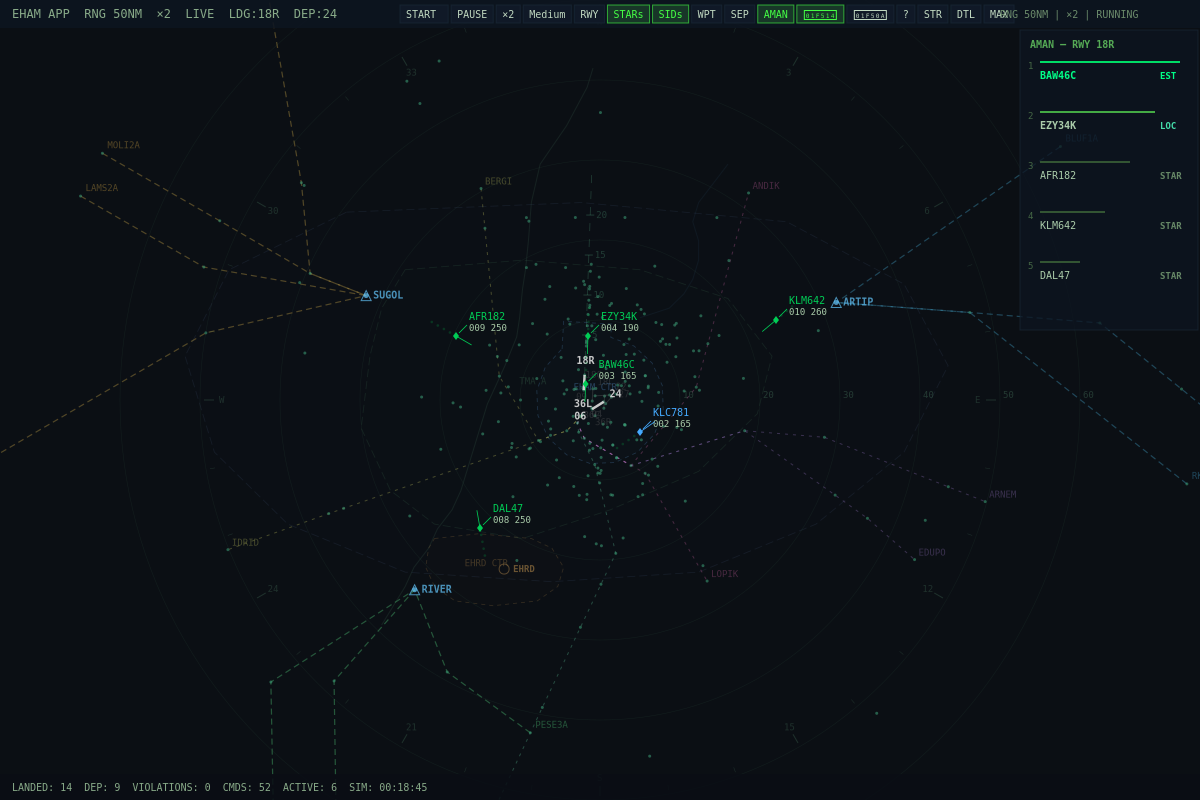Select the blue KLC781 aircraft target
This screenshot has width=1200, height=800.
[640, 432]
